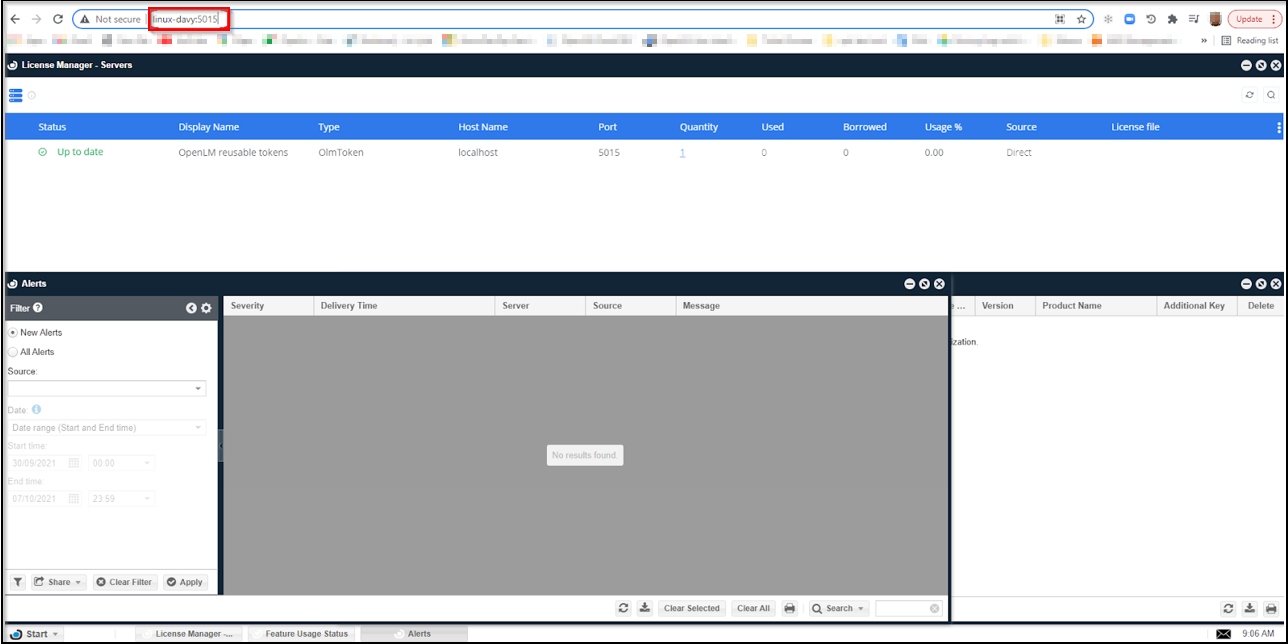Open the Search dropdown in Alerts toolbar
Viewport: 1288px width, 644px height.
click(838, 608)
